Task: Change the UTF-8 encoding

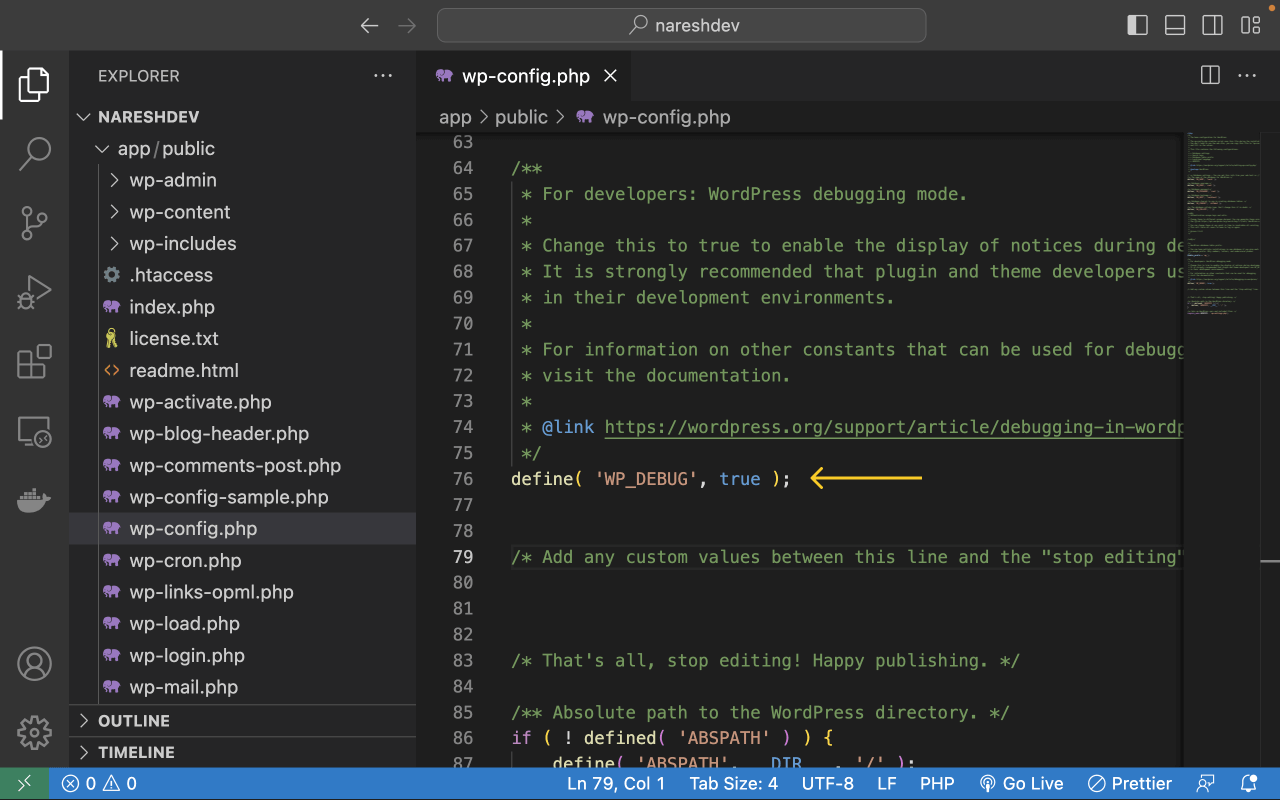Action: (x=827, y=784)
